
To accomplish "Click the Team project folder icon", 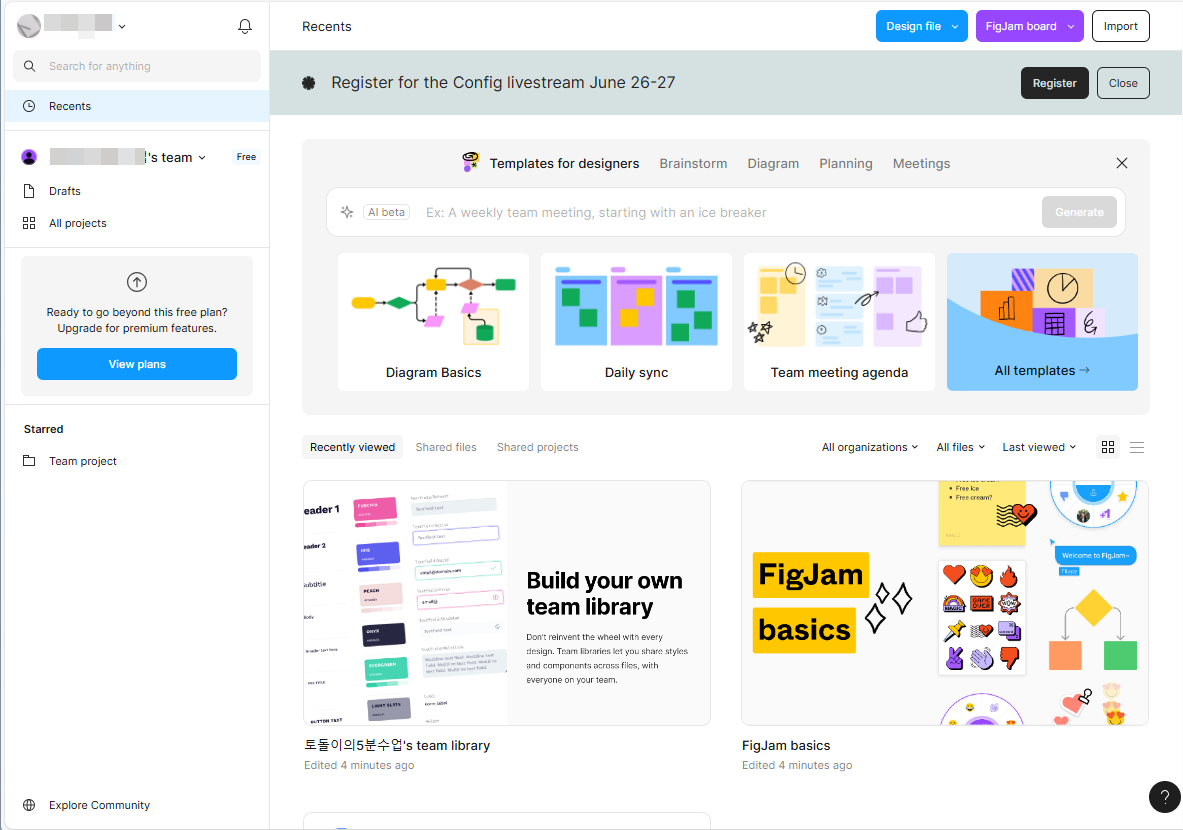I will point(29,461).
